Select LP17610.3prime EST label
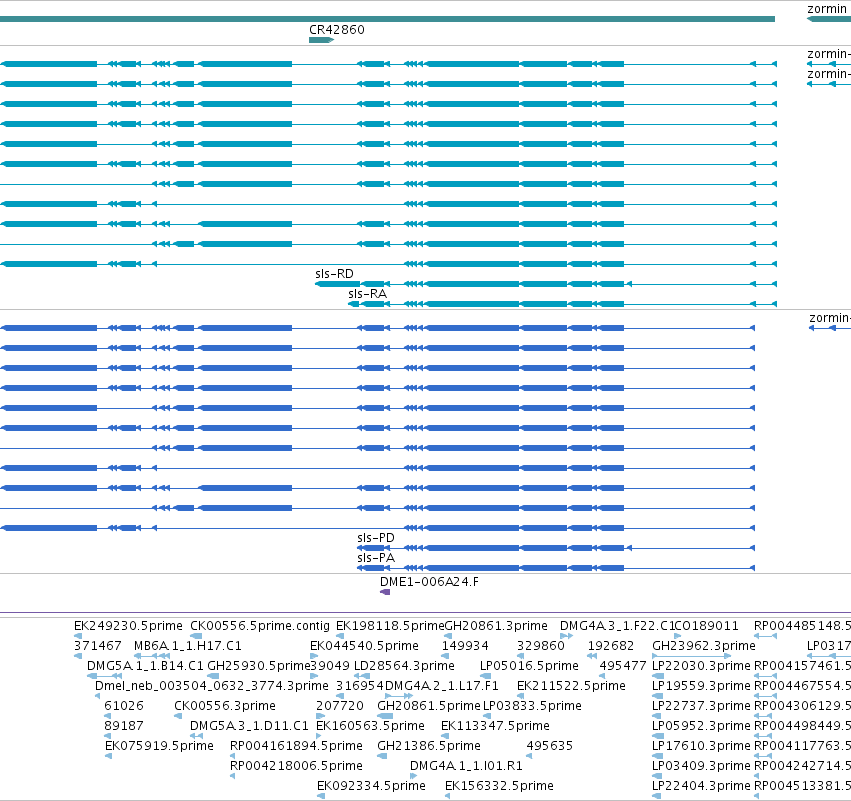This screenshot has width=851, height=801. 701,746
